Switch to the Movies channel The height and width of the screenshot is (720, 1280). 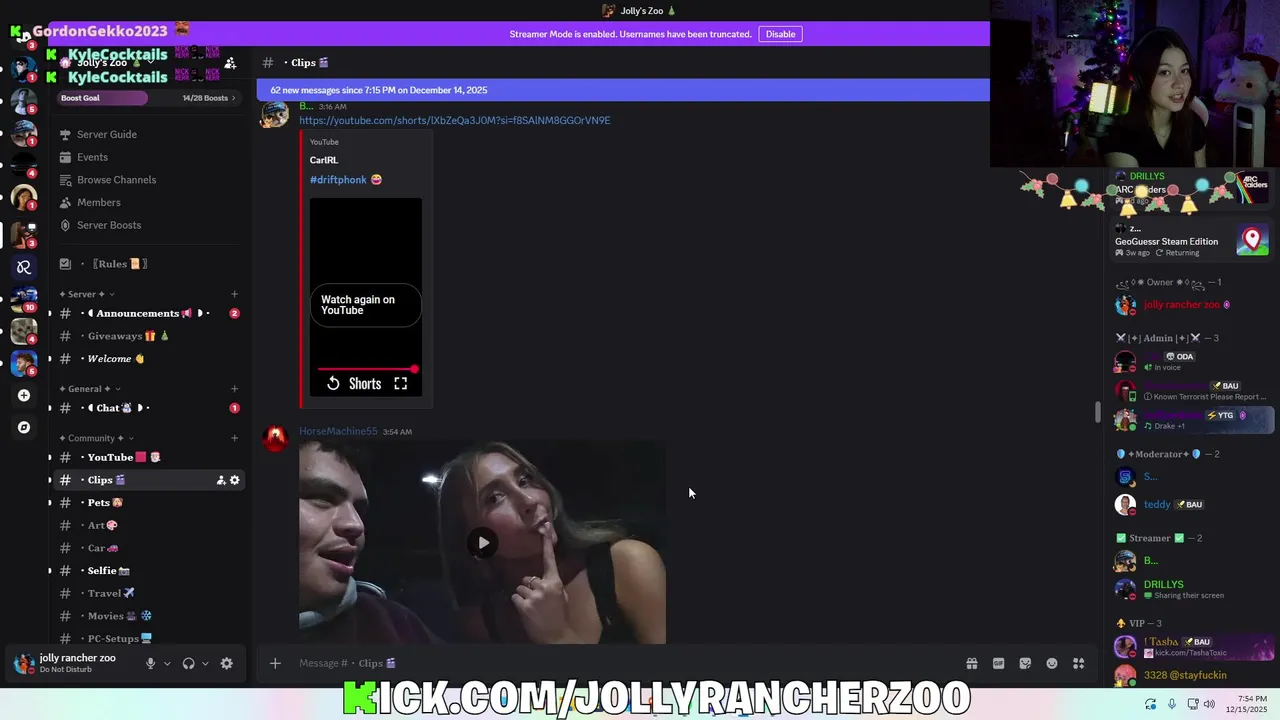[x=147, y=616]
